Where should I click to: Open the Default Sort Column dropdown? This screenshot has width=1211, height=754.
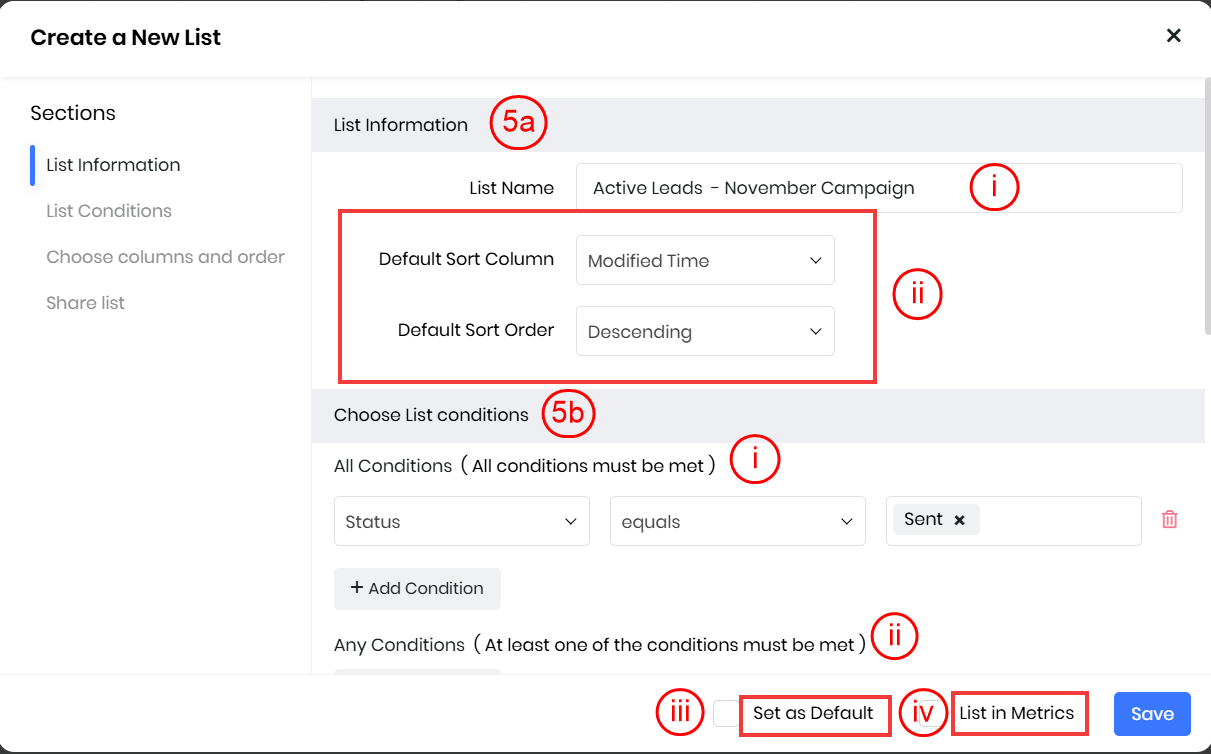705,261
